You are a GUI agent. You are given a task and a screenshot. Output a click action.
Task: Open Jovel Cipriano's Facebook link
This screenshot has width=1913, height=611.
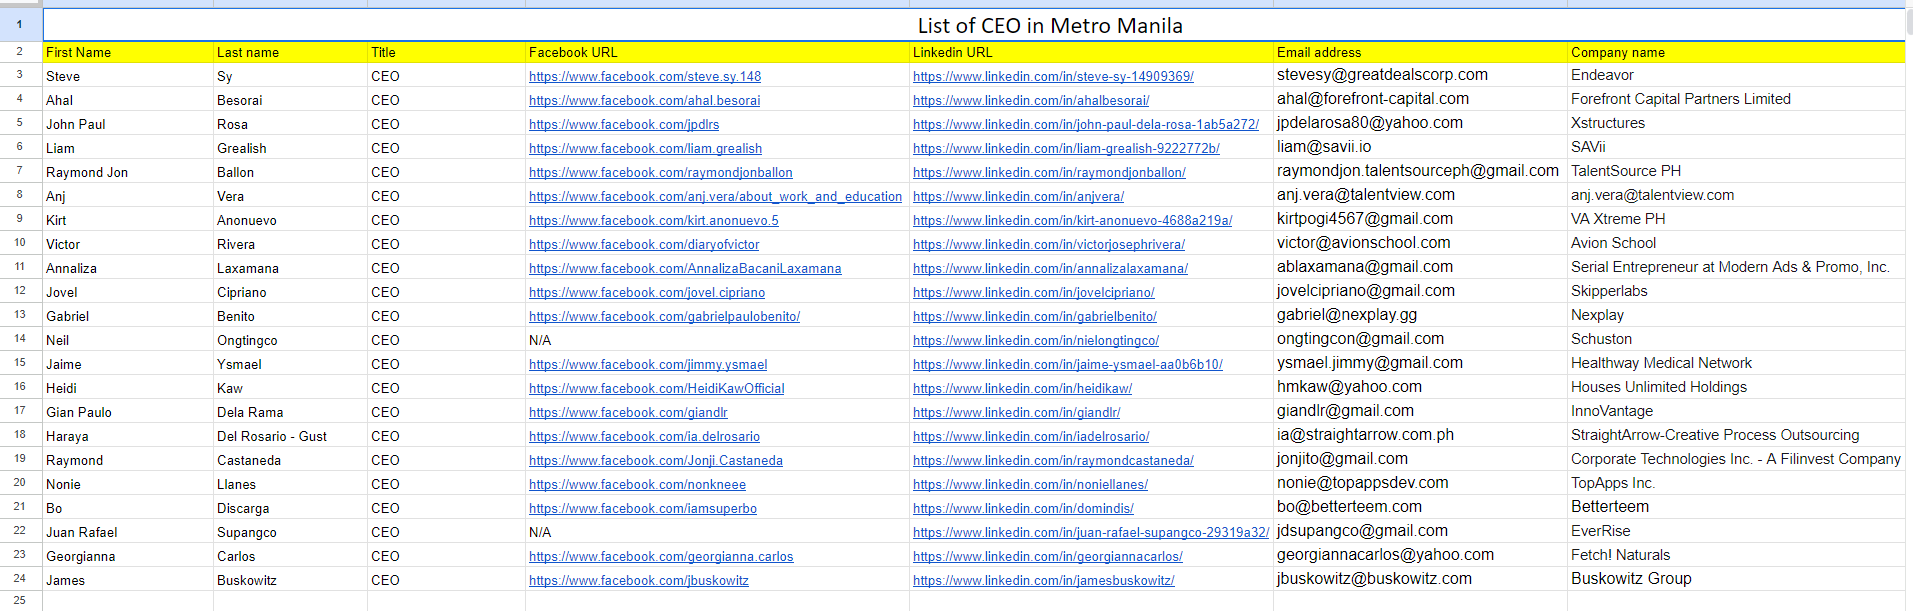tap(647, 292)
